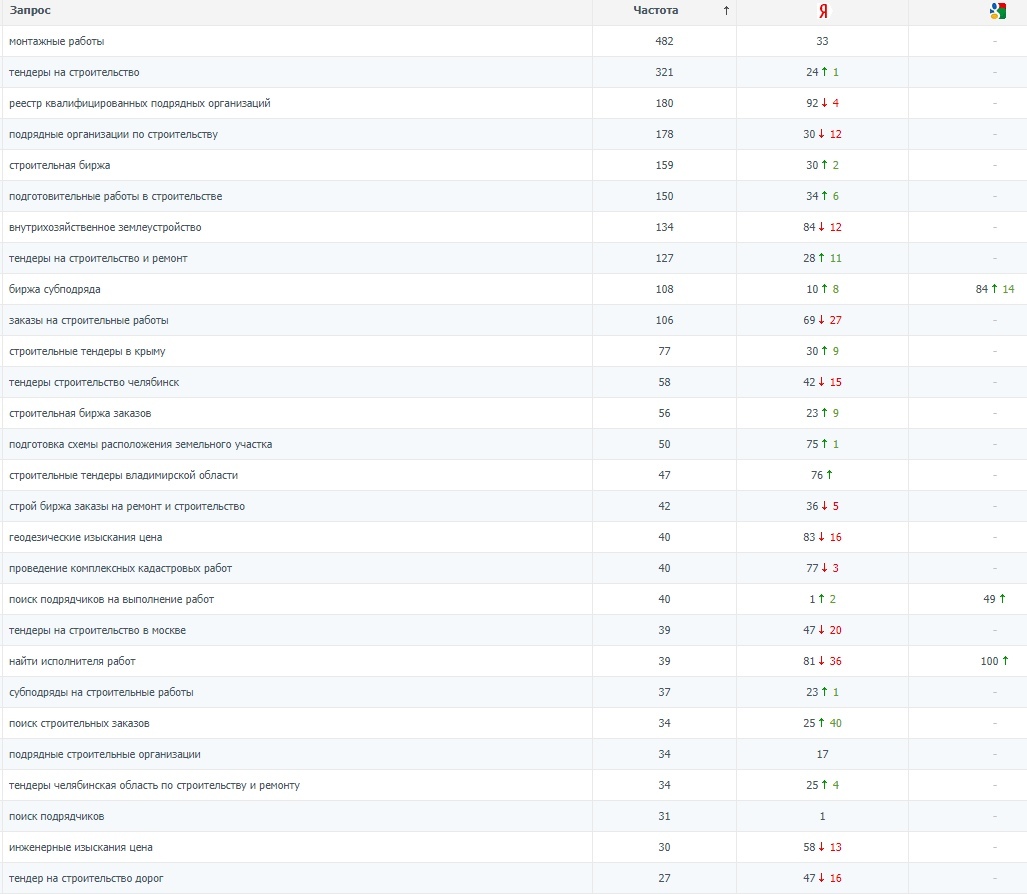Click frequency value 27 in last row
The image size is (1027, 894).
point(664,878)
